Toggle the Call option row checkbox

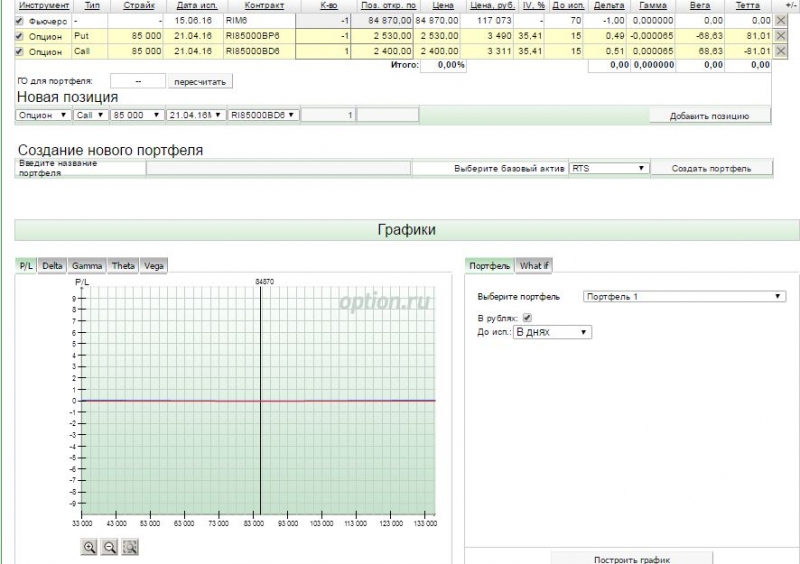click(x=19, y=52)
